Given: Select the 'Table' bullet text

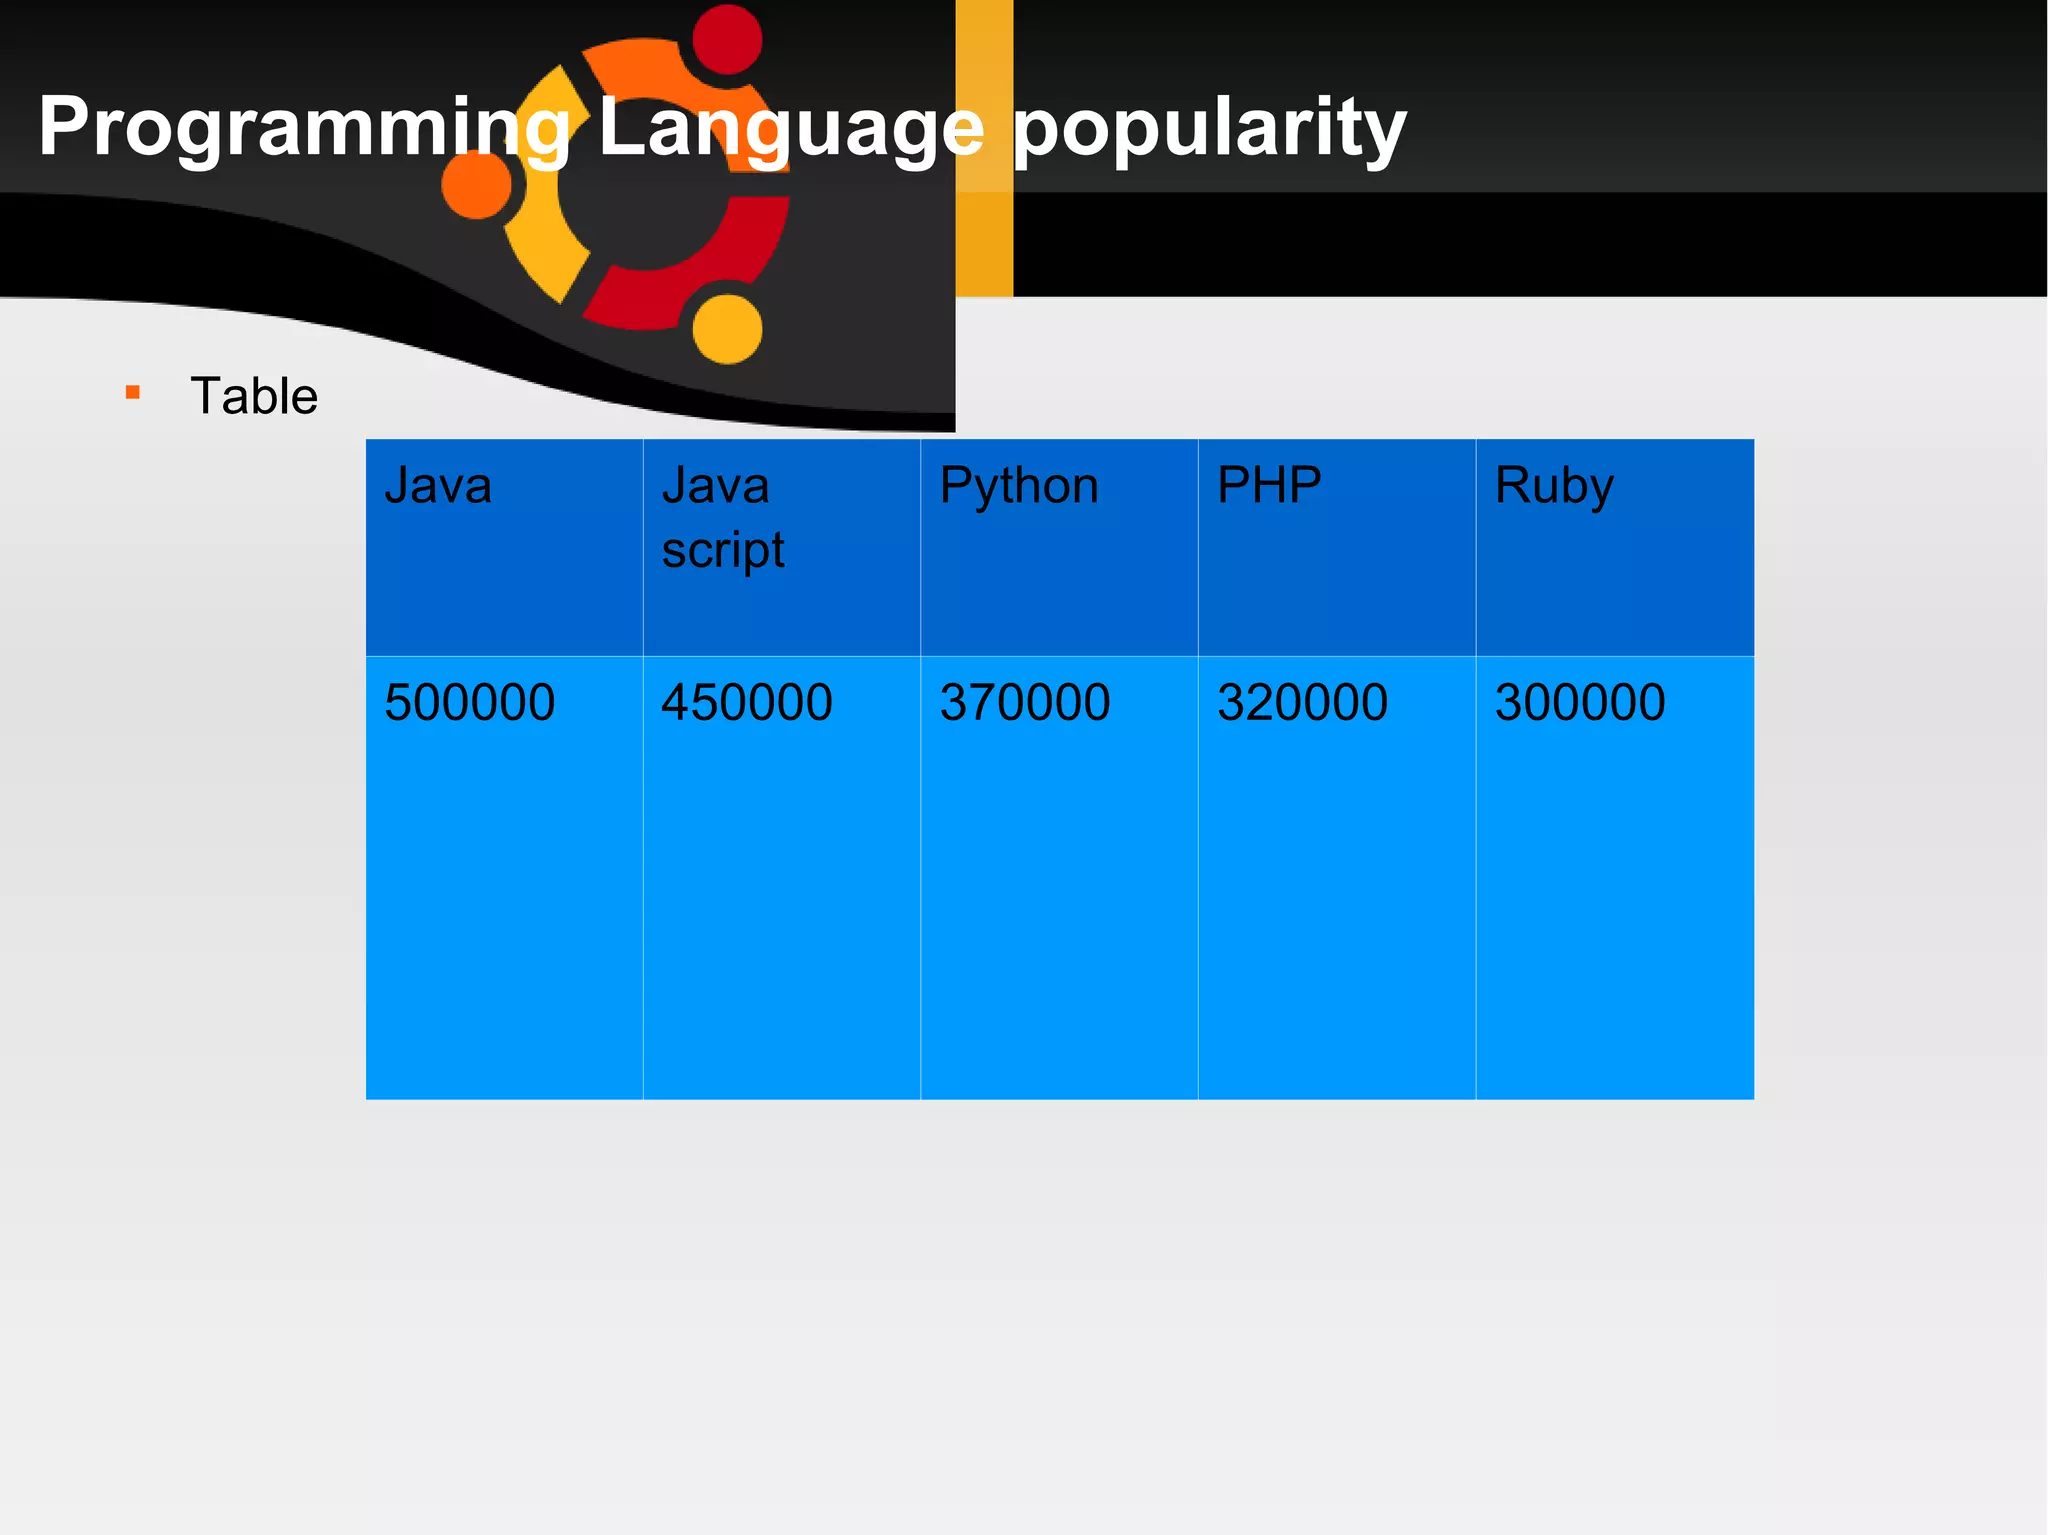Looking at the screenshot, I should [254, 396].
